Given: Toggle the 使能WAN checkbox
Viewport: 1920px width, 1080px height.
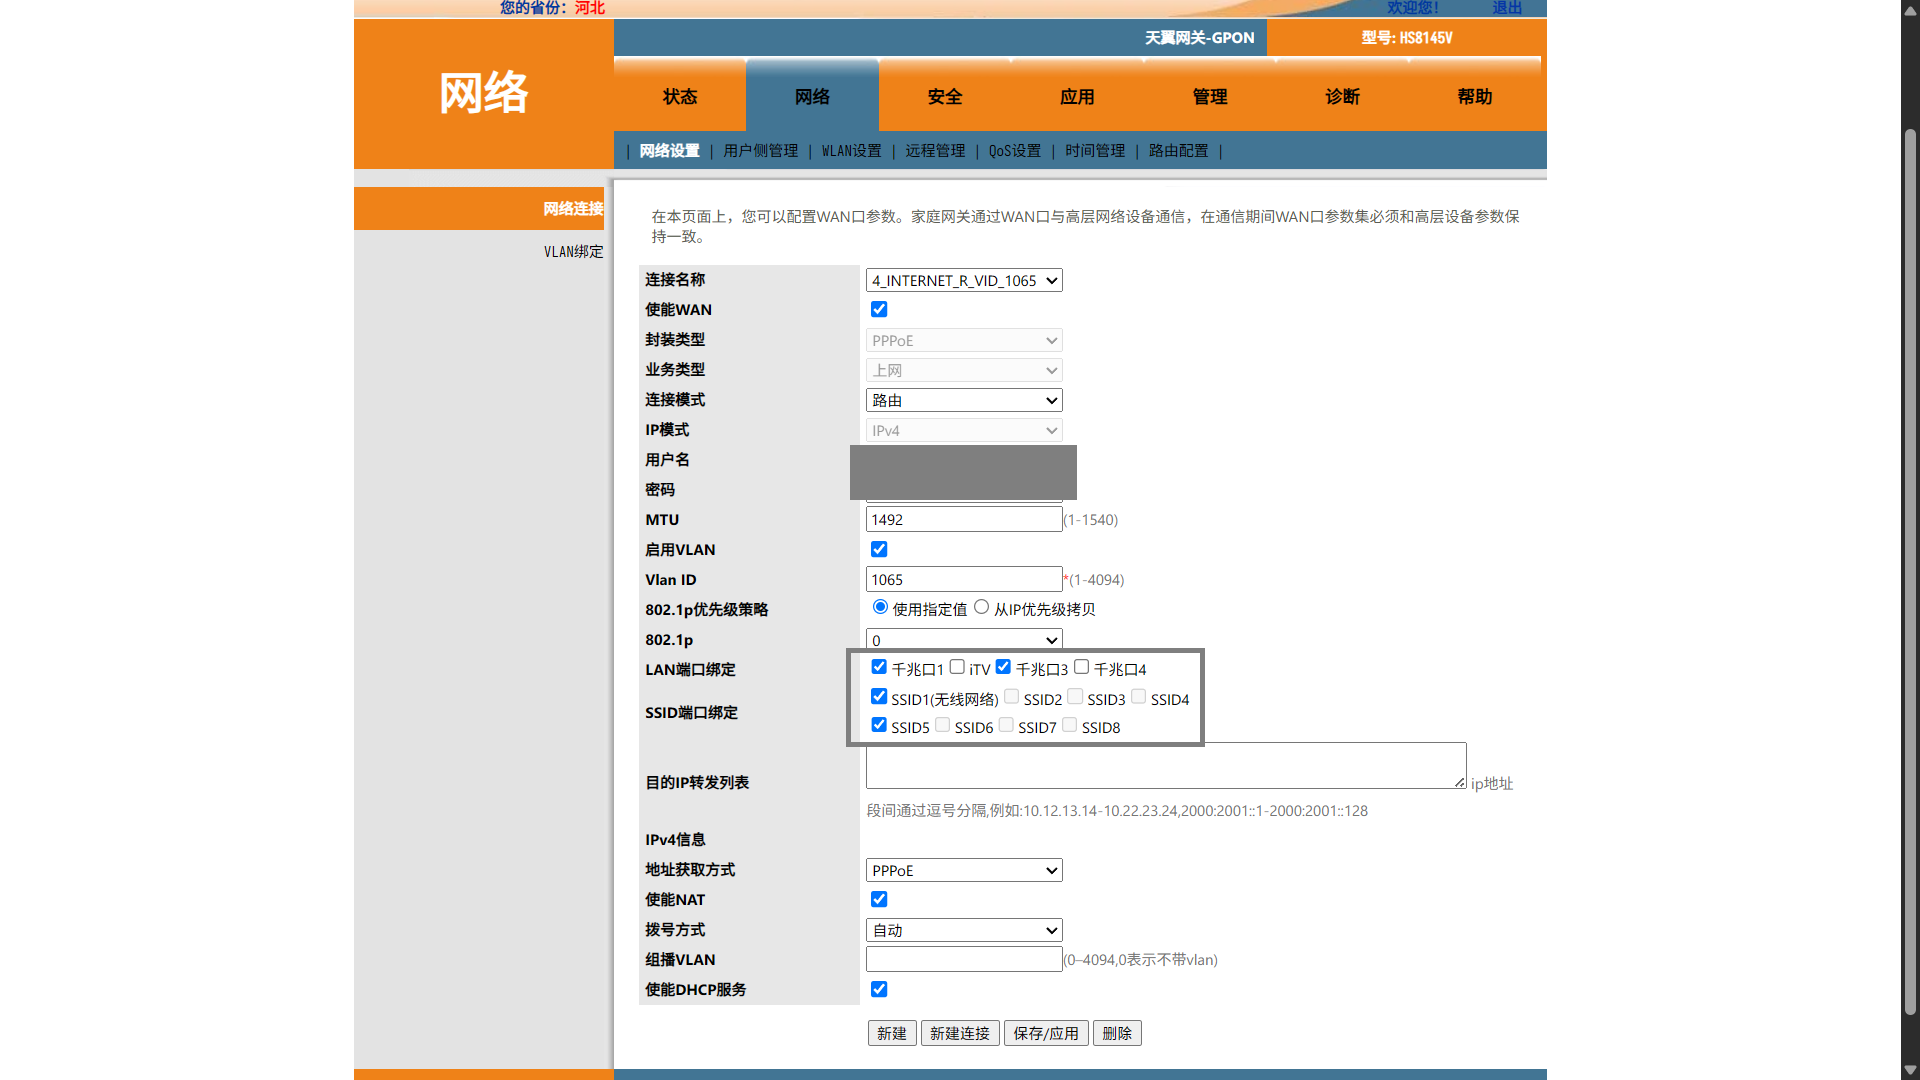Looking at the screenshot, I should pos(879,310).
